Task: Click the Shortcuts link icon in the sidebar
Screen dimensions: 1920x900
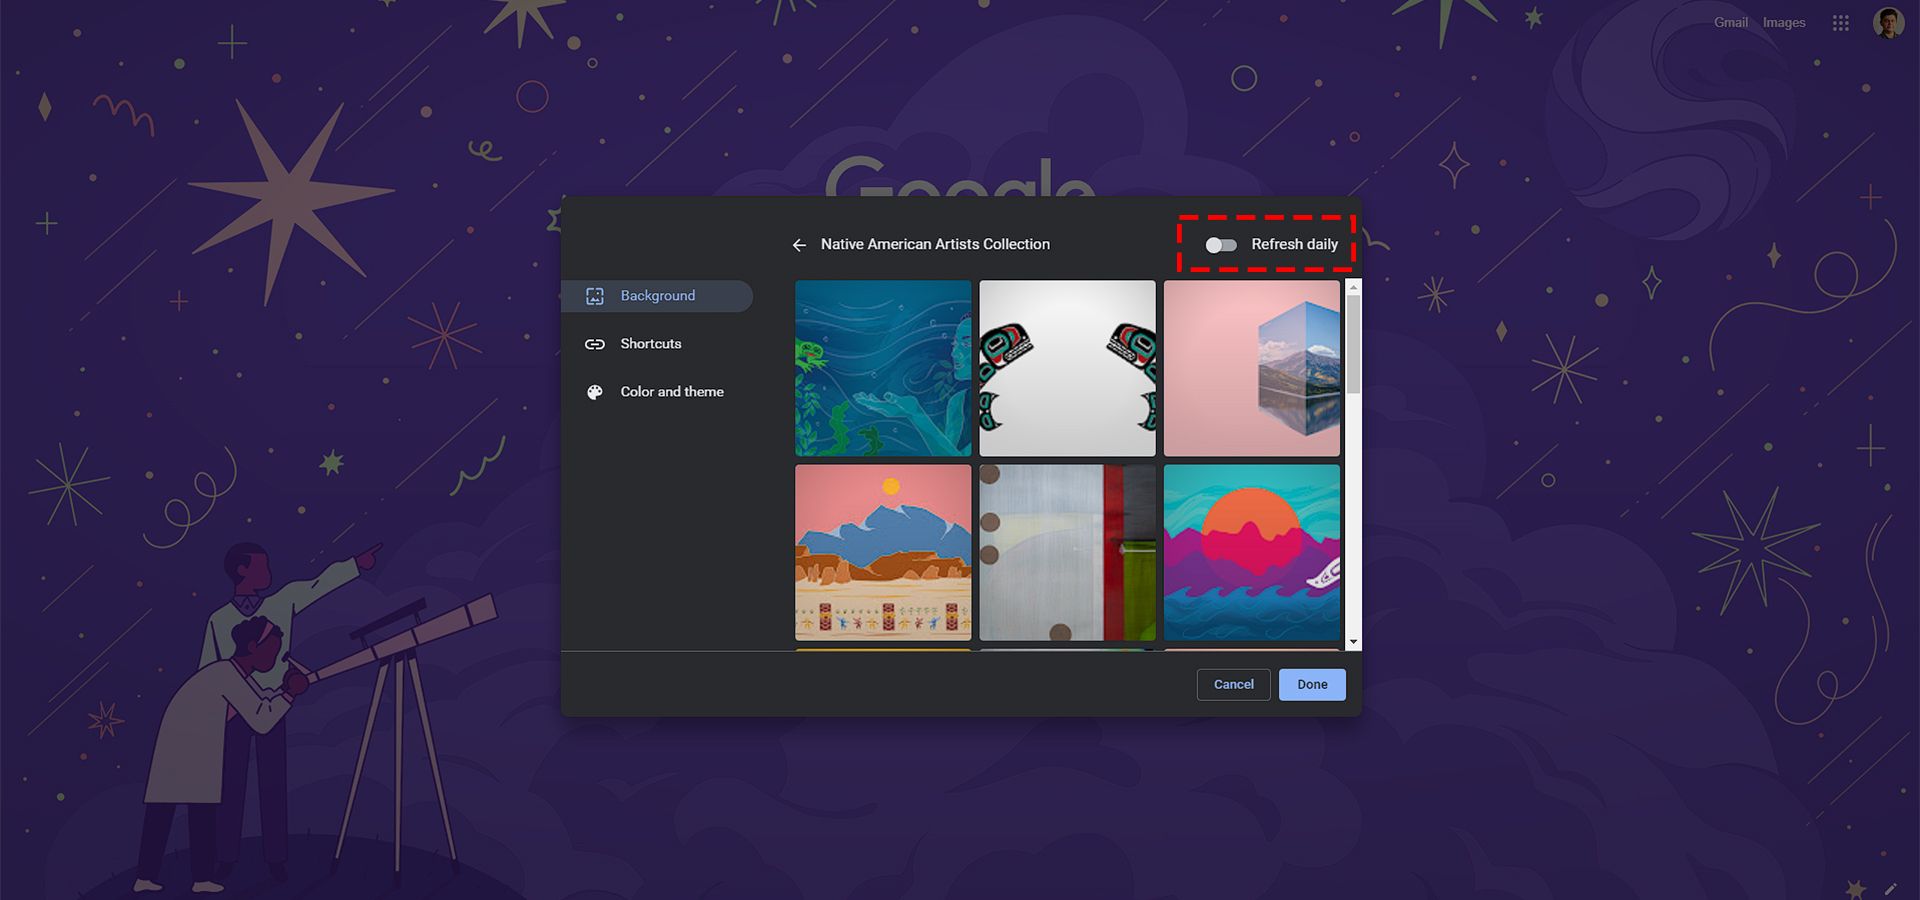Action: (595, 344)
